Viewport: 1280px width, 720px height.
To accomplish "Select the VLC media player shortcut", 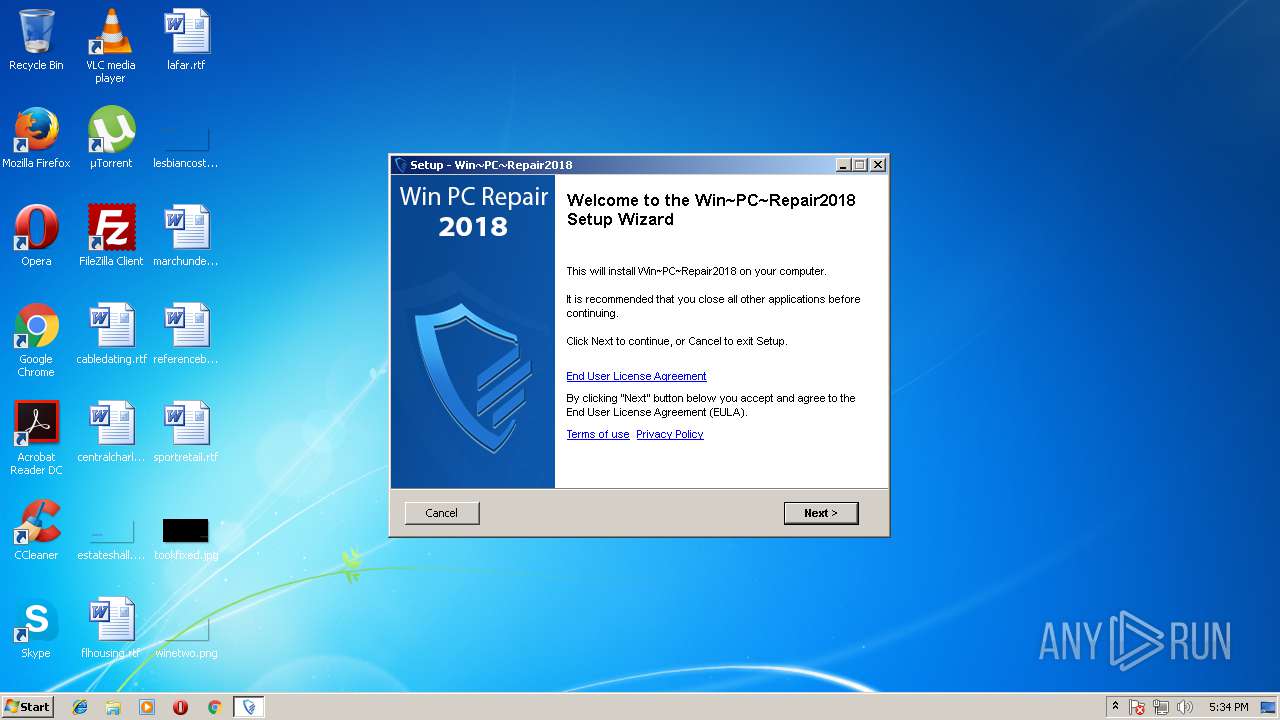I will click(x=111, y=45).
